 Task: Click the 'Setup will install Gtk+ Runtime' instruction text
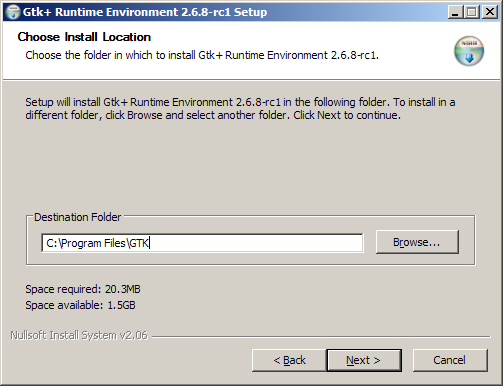click(x=240, y=108)
